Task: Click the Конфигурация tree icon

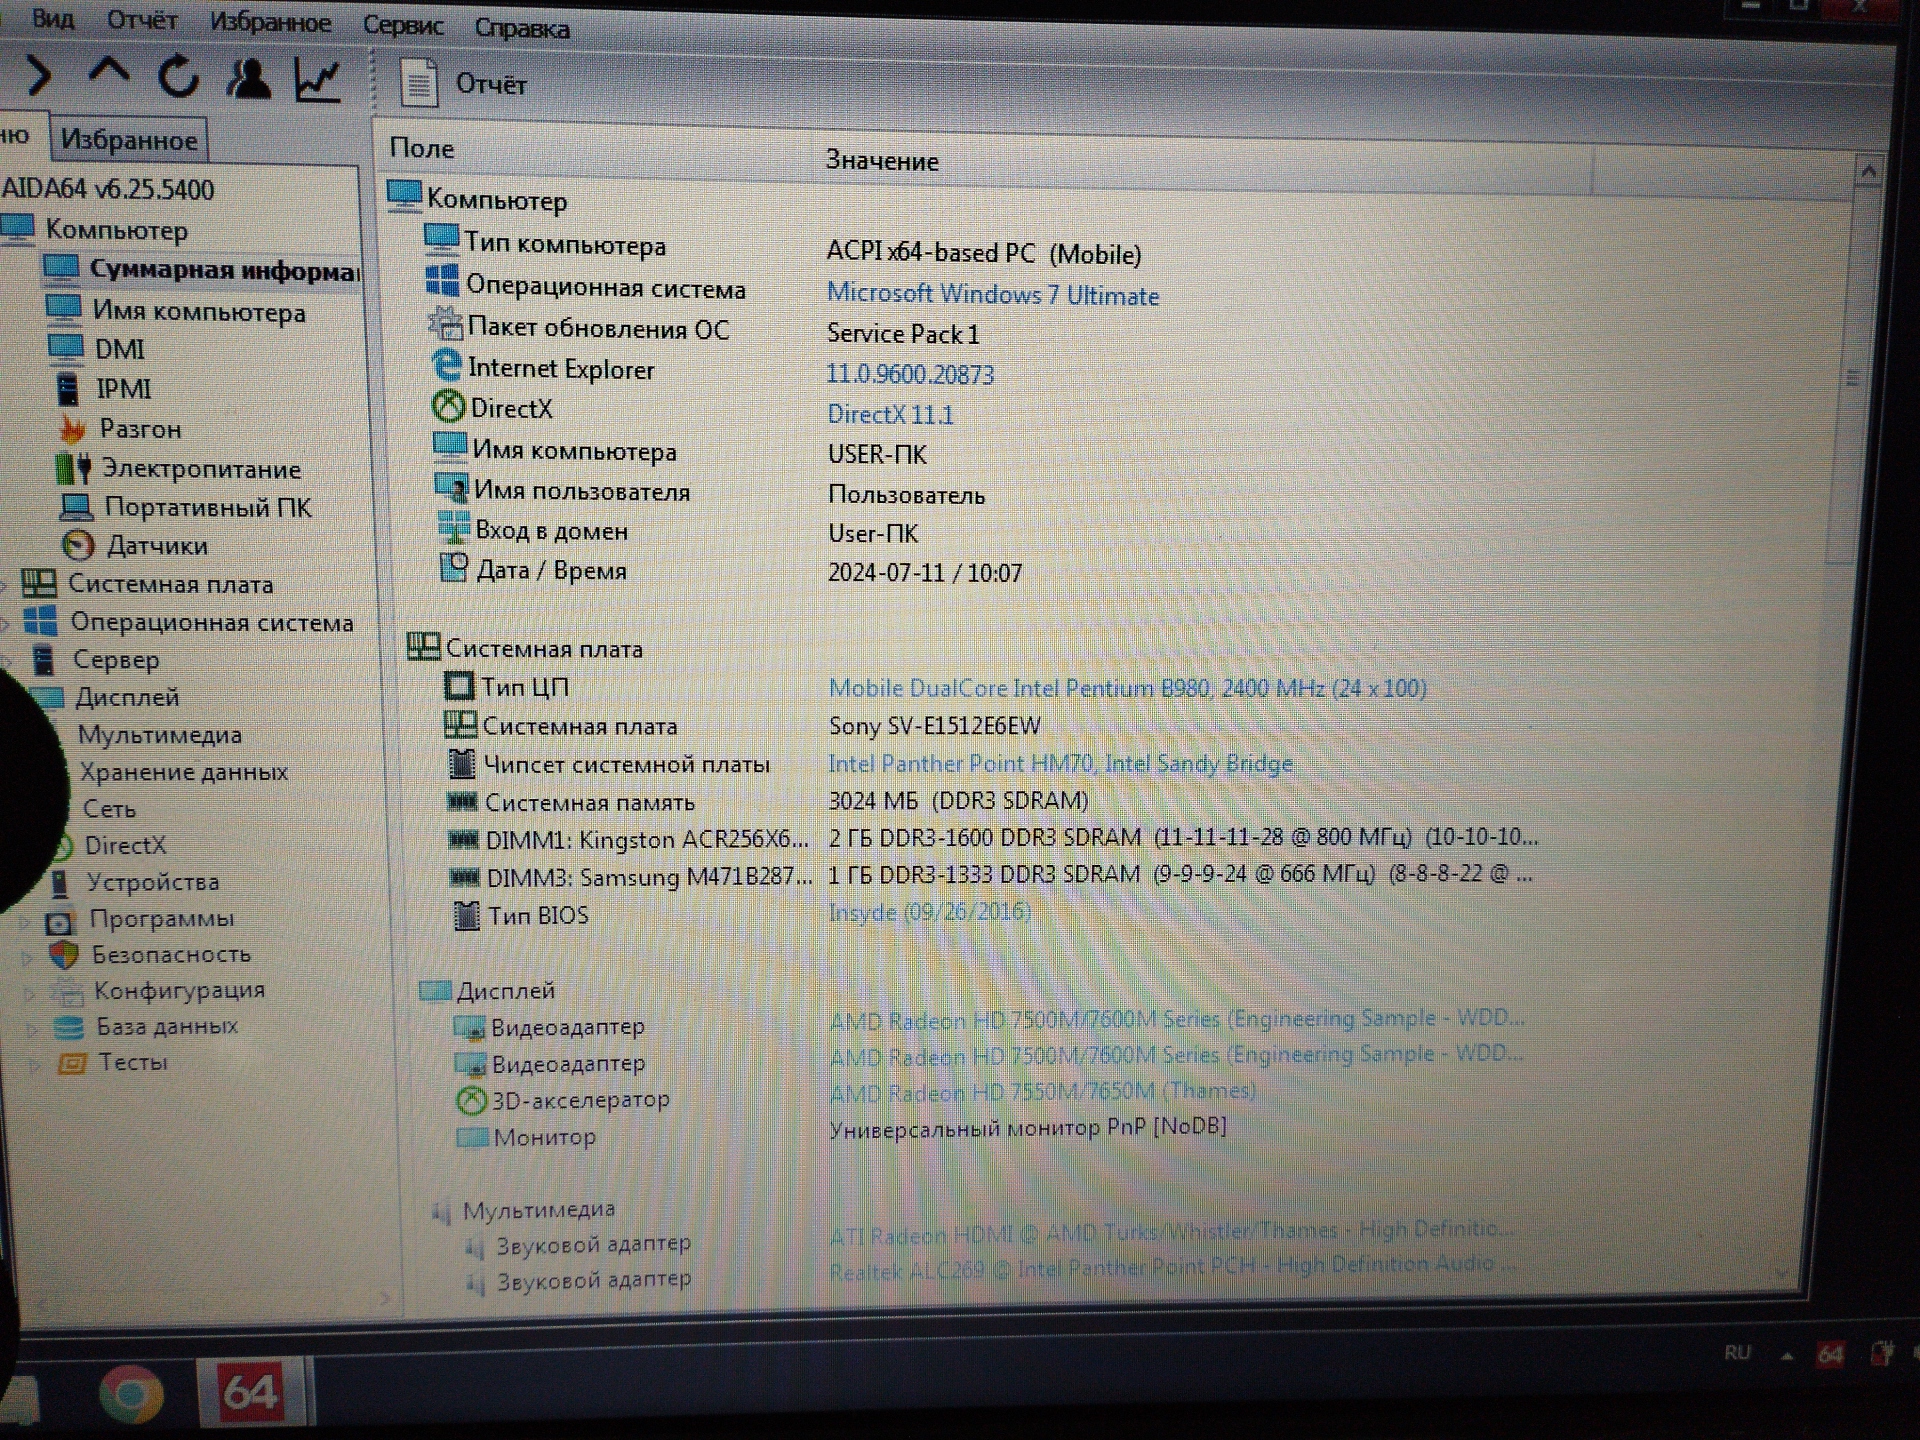Action: (67, 991)
